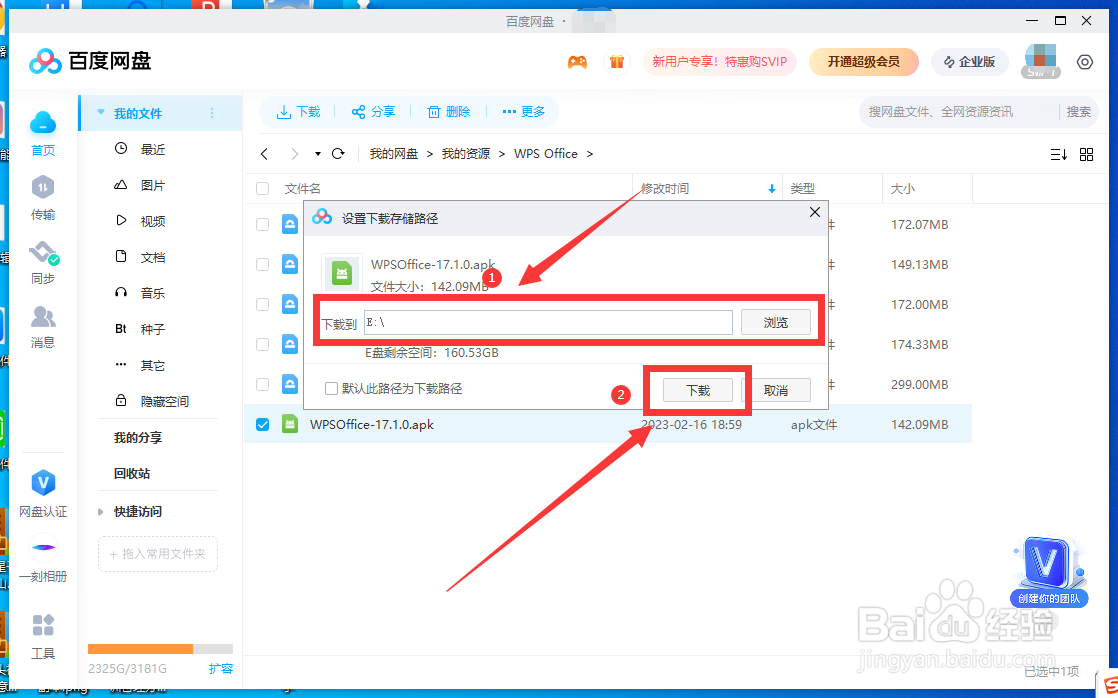
Task: Click the 删除 delete toolbar button
Action: [449, 112]
